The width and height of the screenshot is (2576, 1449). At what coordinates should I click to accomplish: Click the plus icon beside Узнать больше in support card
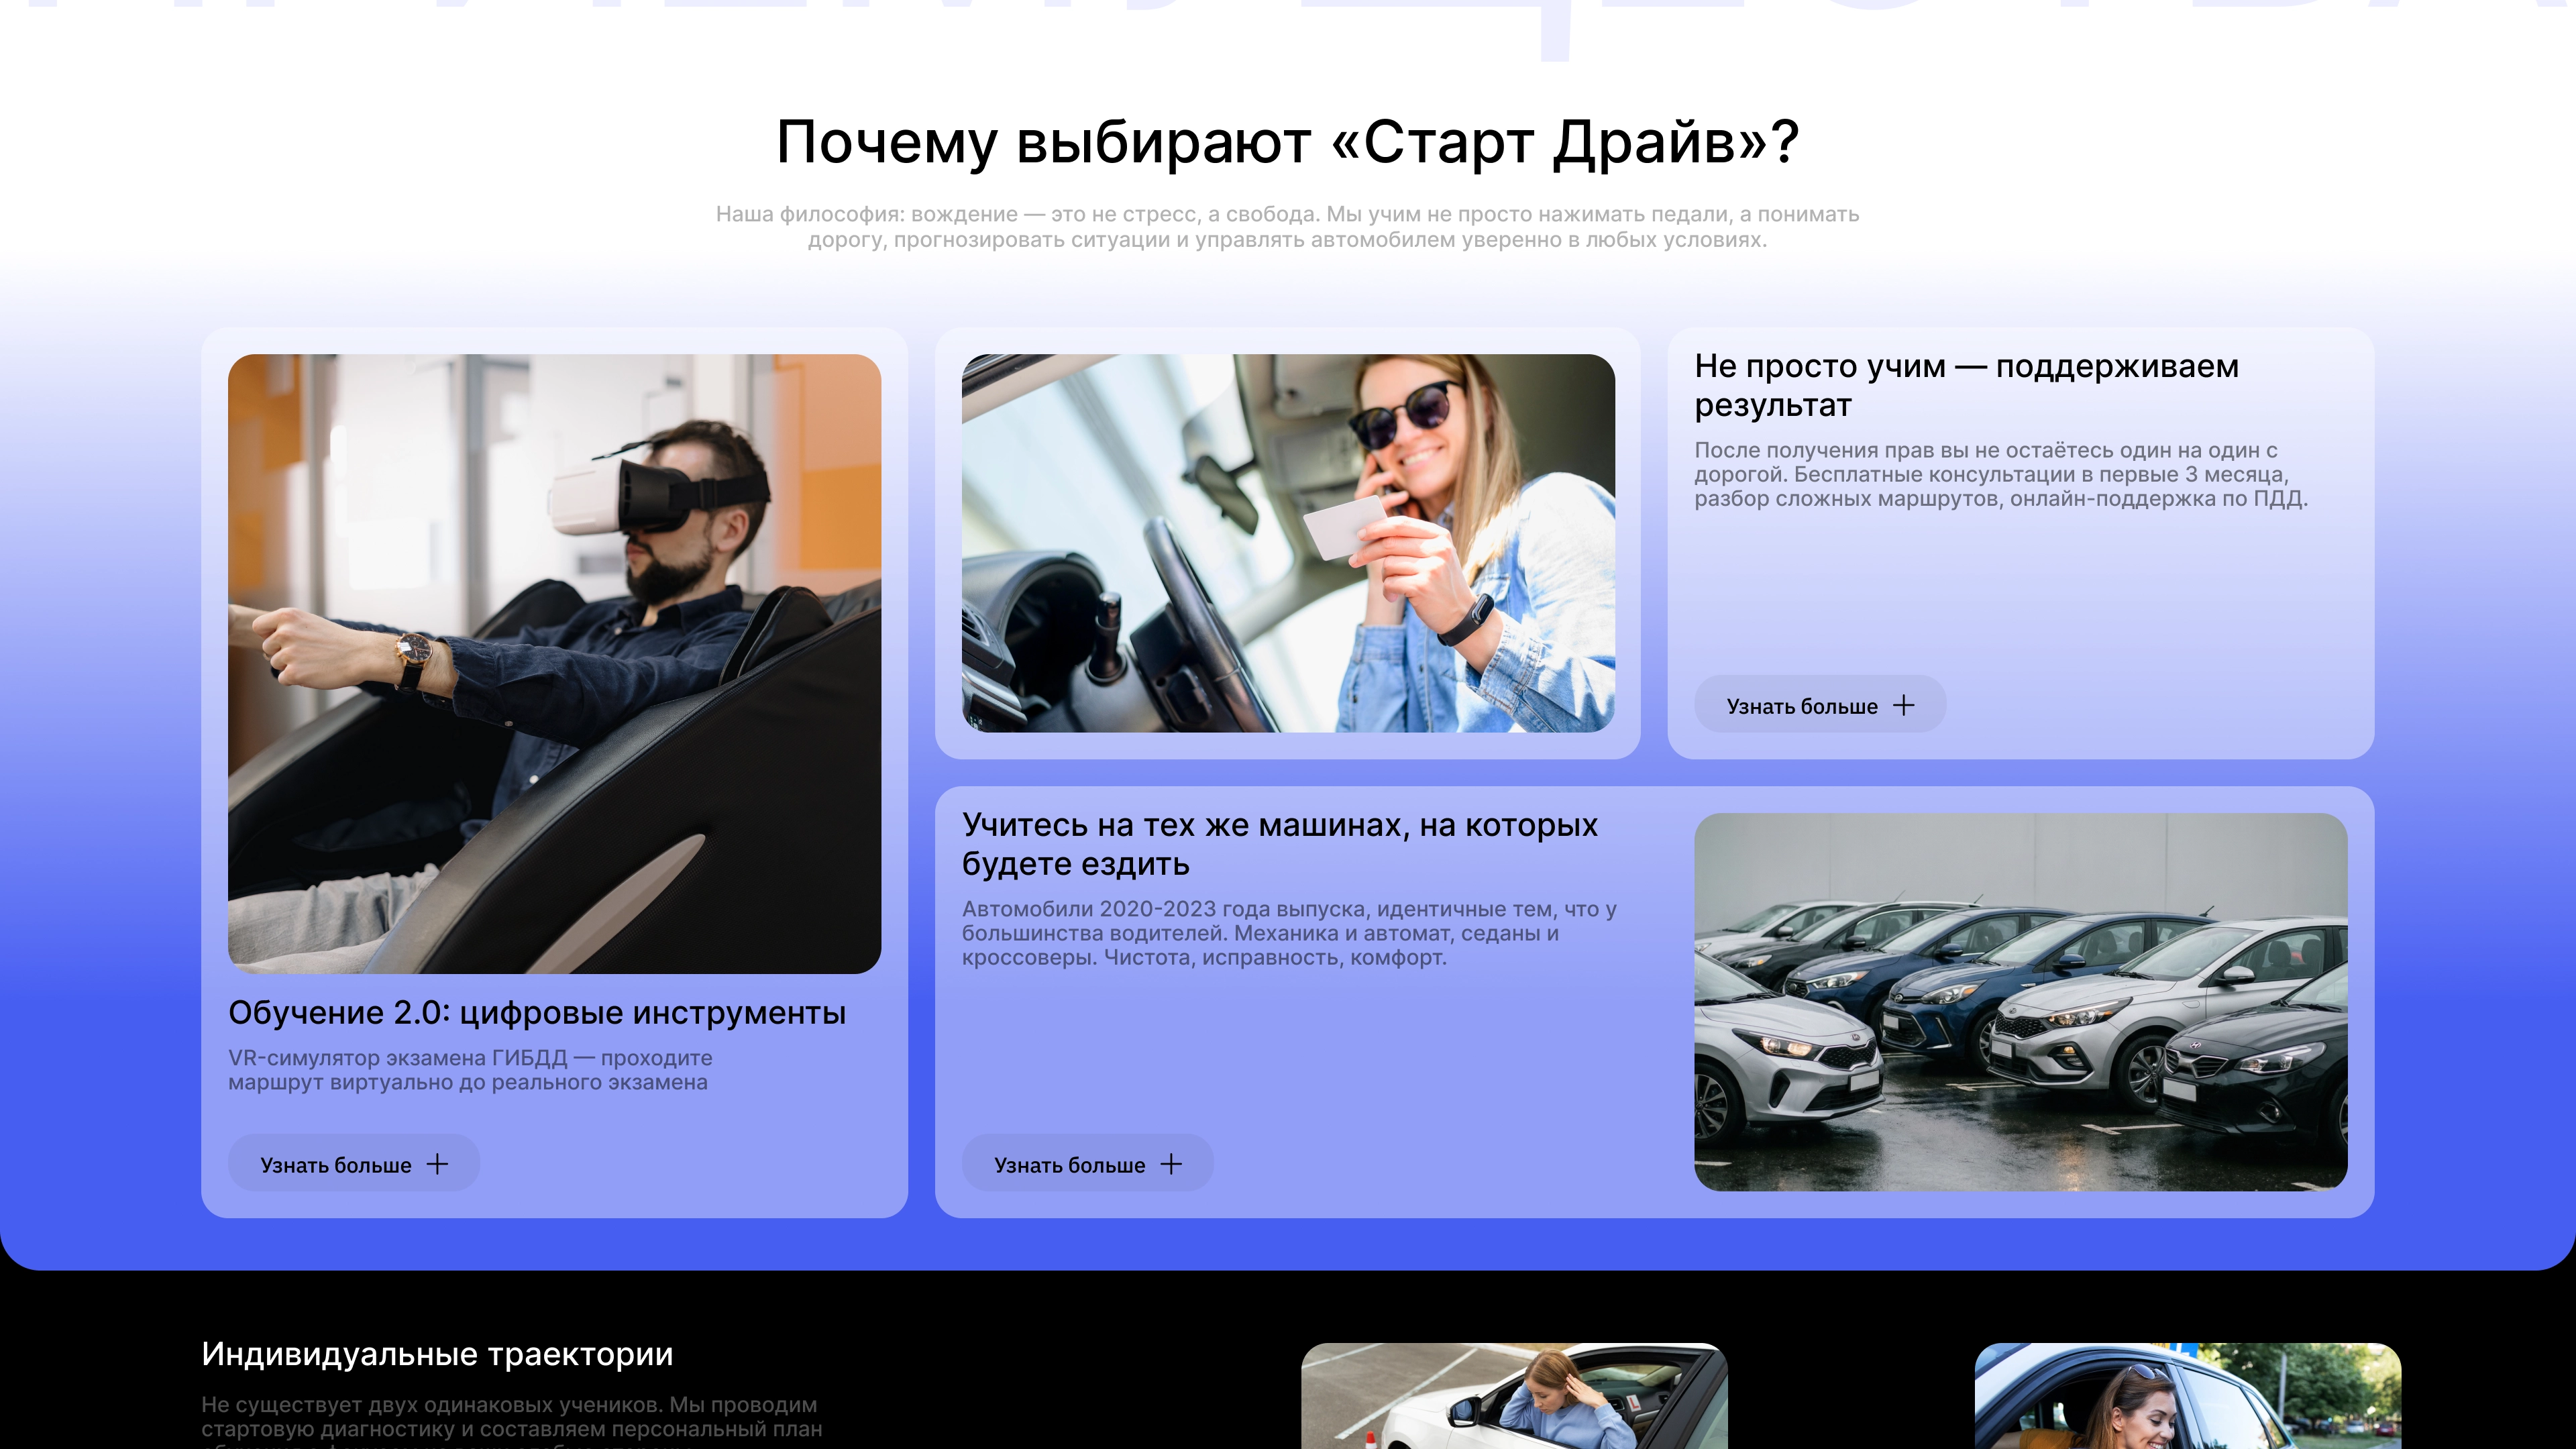click(1904, 705)
